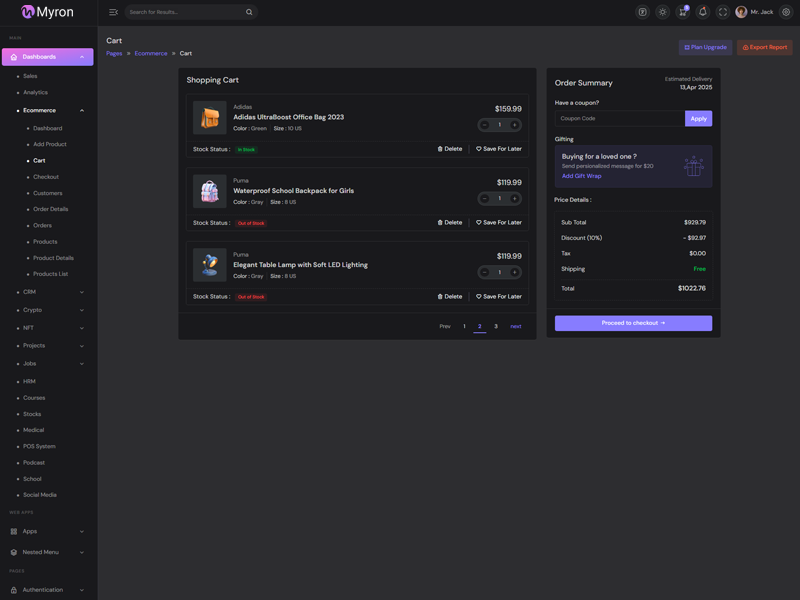Click the search magnifier icon
This screenshot has height=600, width=800.
tap(249, 12)
